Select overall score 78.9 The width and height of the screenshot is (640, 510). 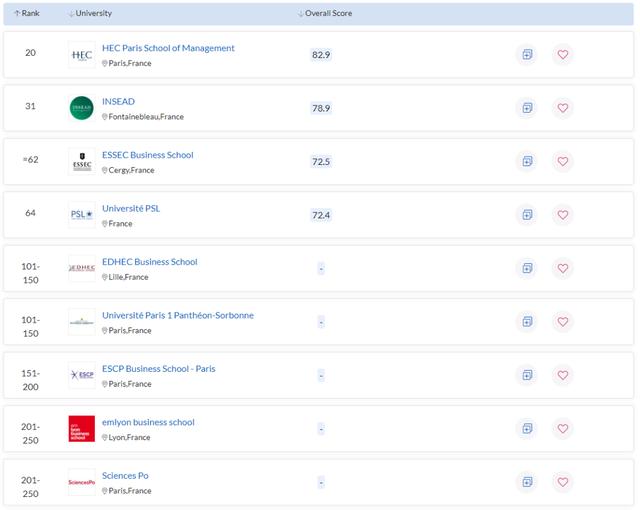(321, 108)
